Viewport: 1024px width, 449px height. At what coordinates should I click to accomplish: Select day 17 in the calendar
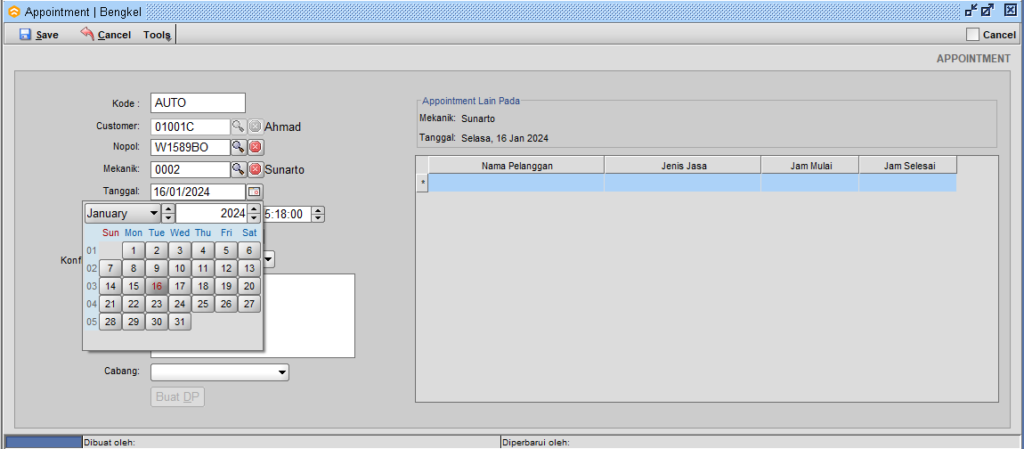click(x=179, y=286)
